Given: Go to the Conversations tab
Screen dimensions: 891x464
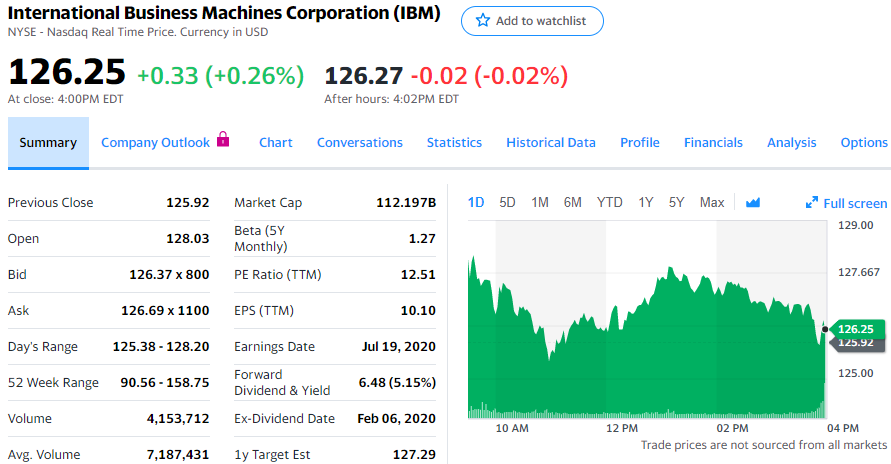Looking at the screenshot, I should [360, 142].
